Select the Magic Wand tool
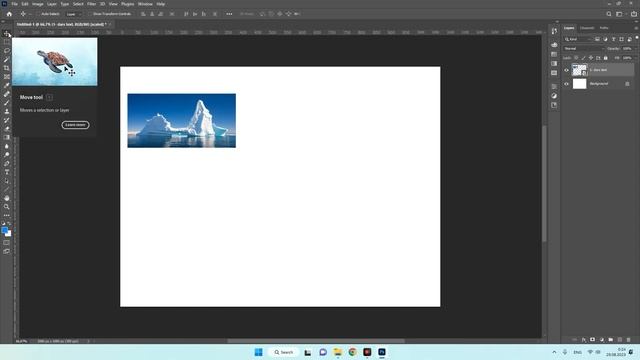Screen dimensions: 640x360 [x=7, y=60]
